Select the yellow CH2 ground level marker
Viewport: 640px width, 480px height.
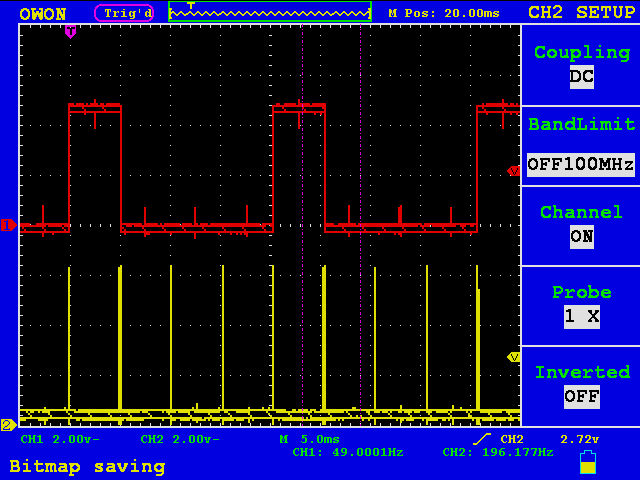(8, 425)
